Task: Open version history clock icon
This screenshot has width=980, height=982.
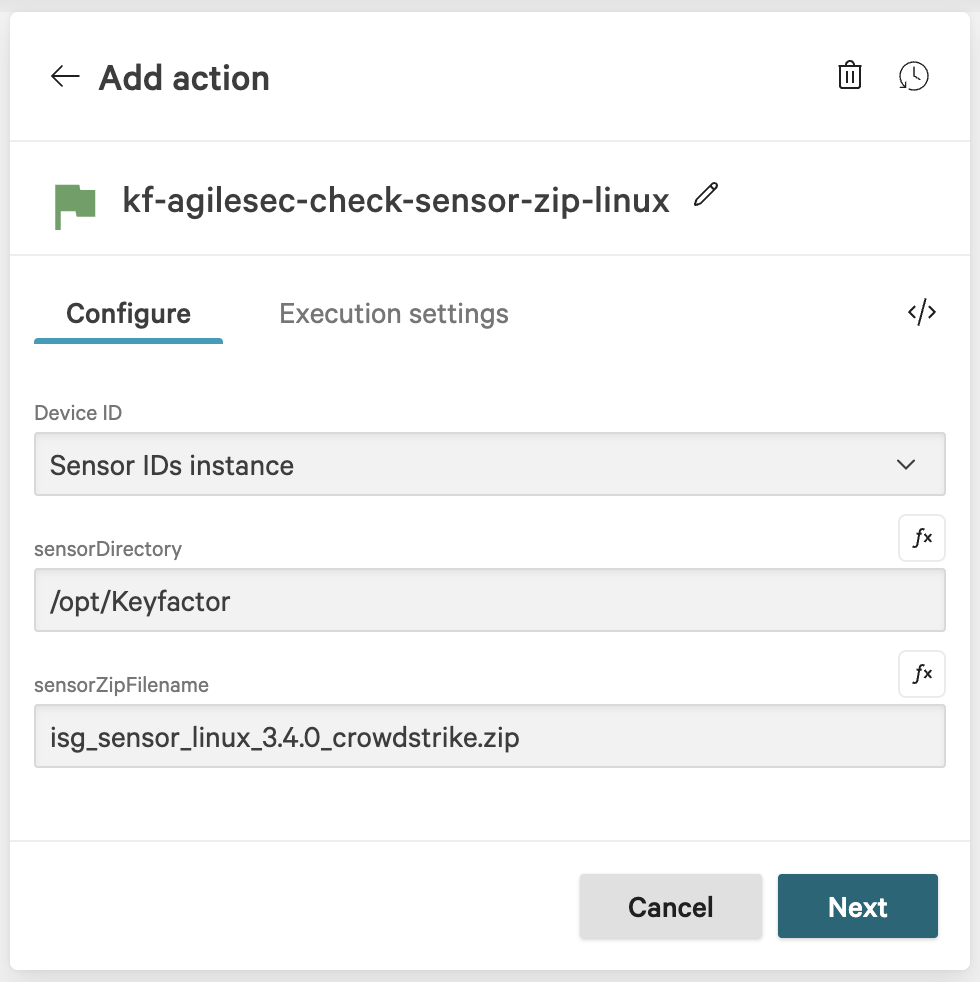Action: click(x=913, y=76)
